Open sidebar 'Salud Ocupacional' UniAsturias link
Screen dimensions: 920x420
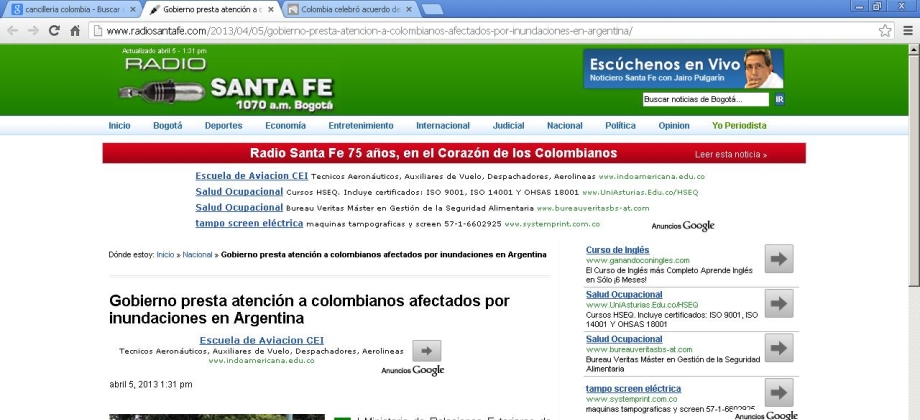(x=624, y=294)
